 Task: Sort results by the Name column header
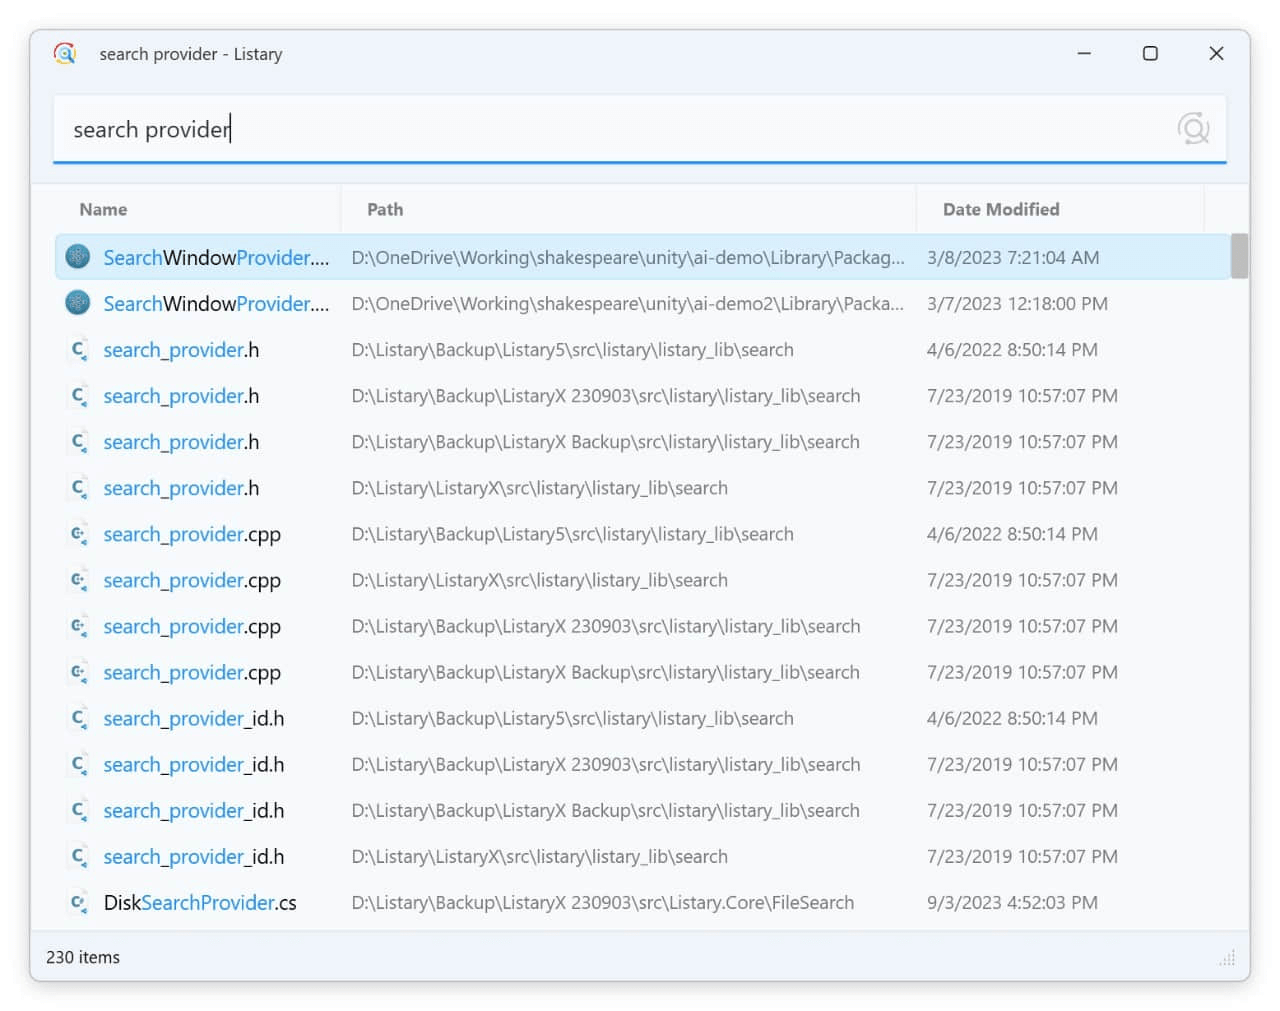(103, 209)
